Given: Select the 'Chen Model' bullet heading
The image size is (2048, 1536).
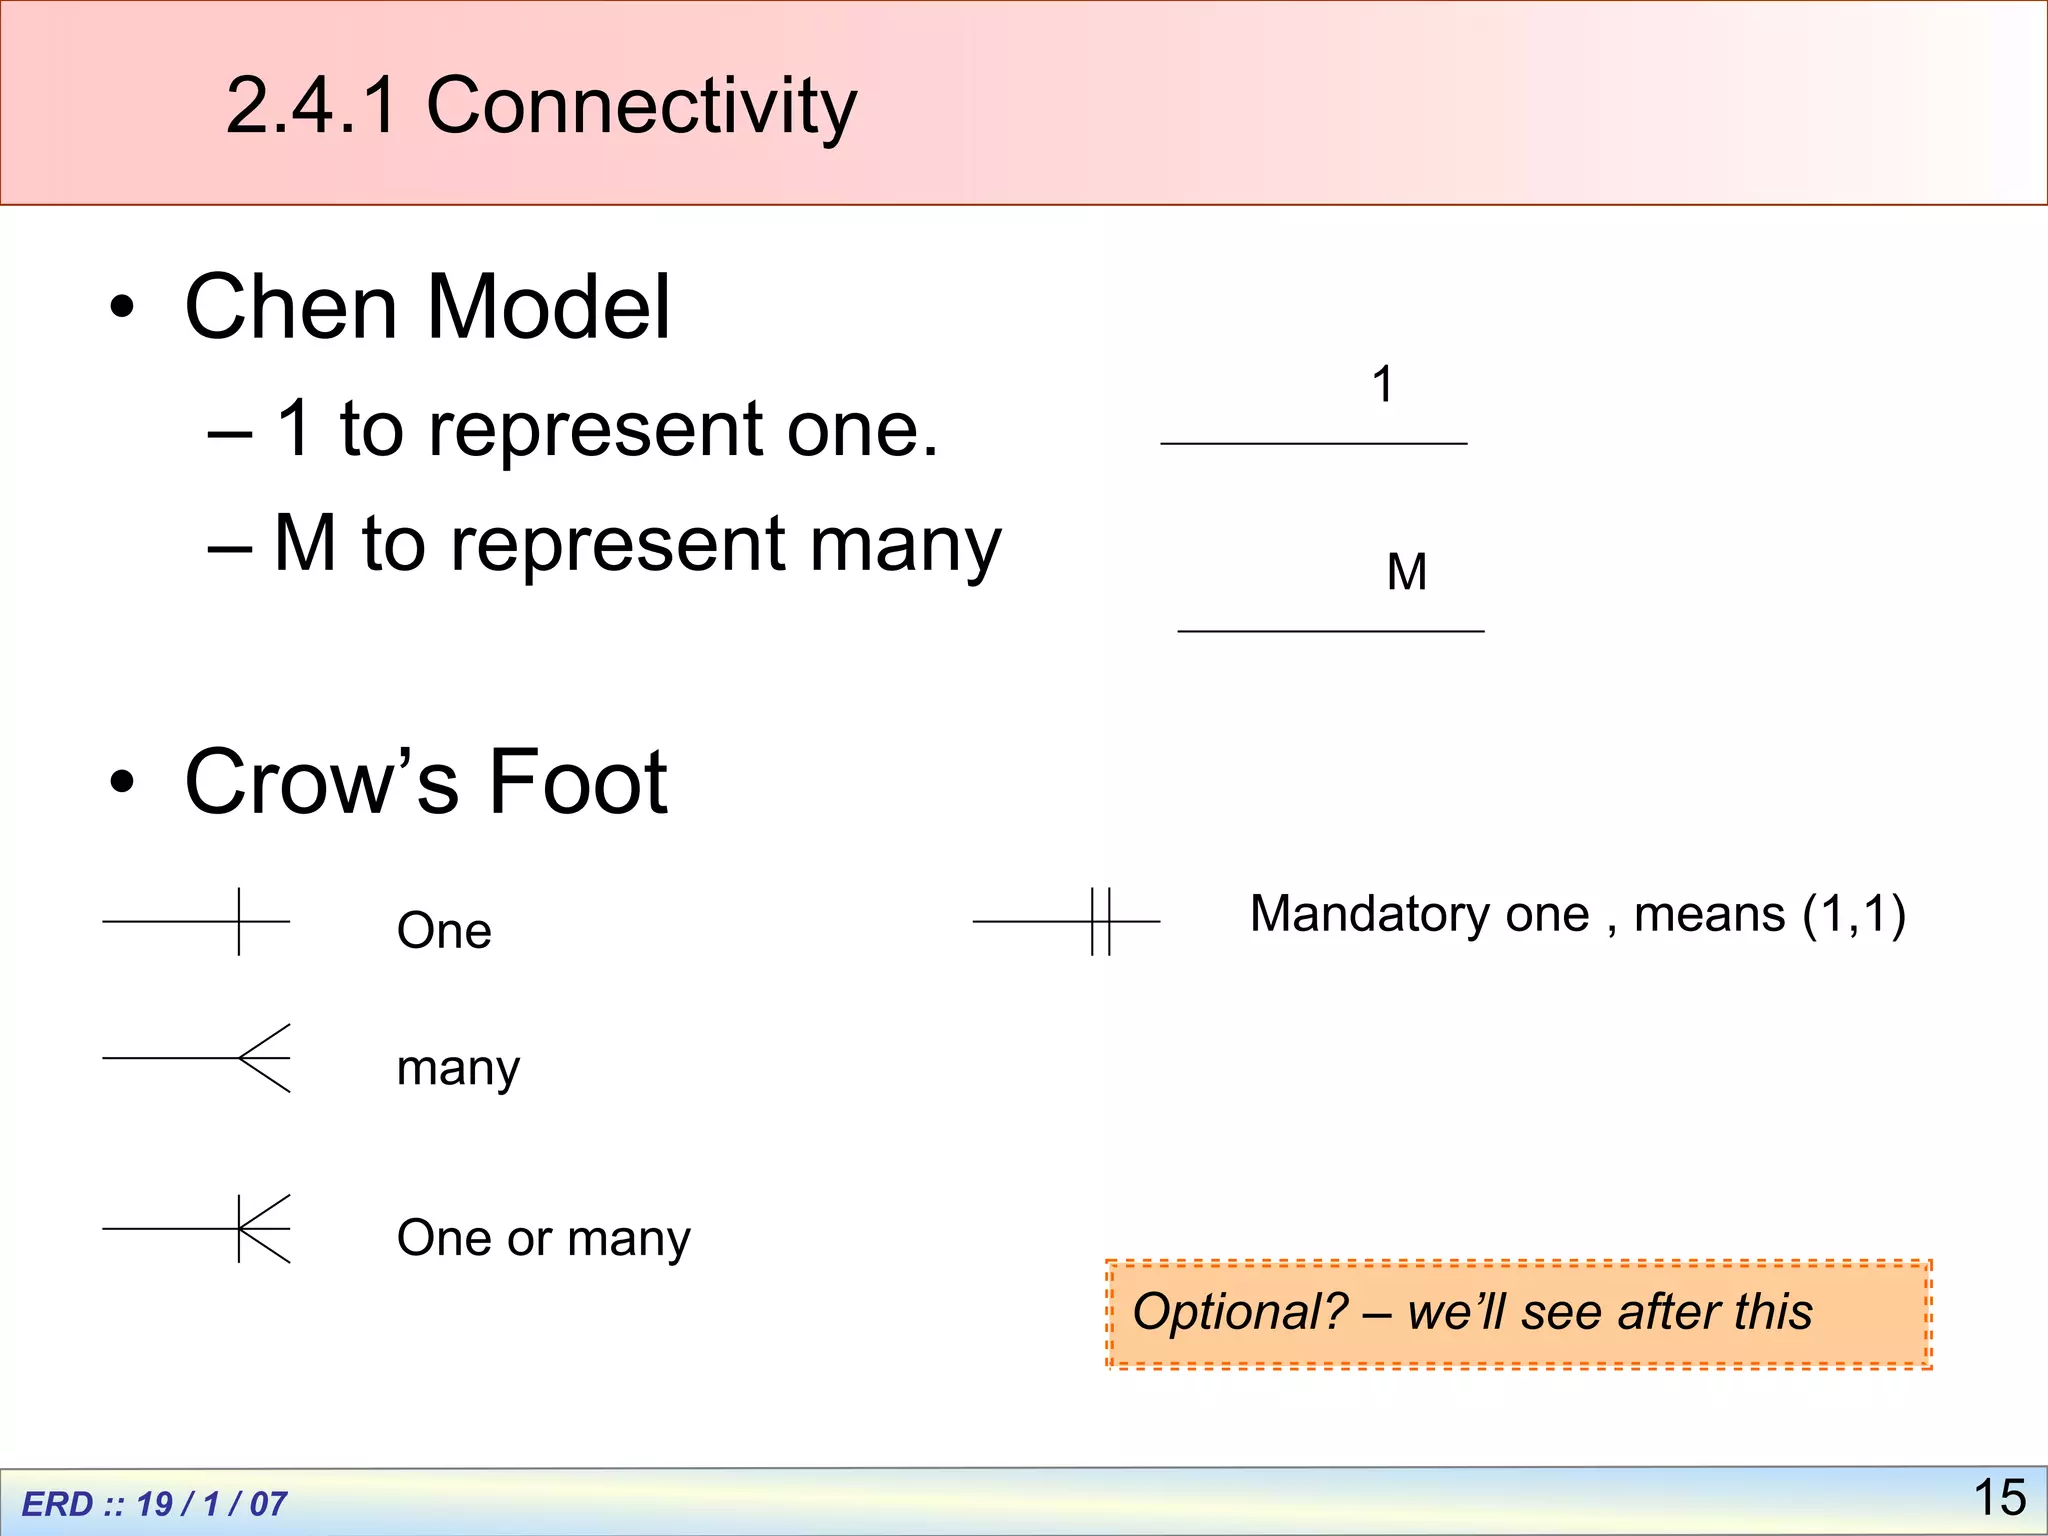Looking at the screenshot, I should (427, 307).
